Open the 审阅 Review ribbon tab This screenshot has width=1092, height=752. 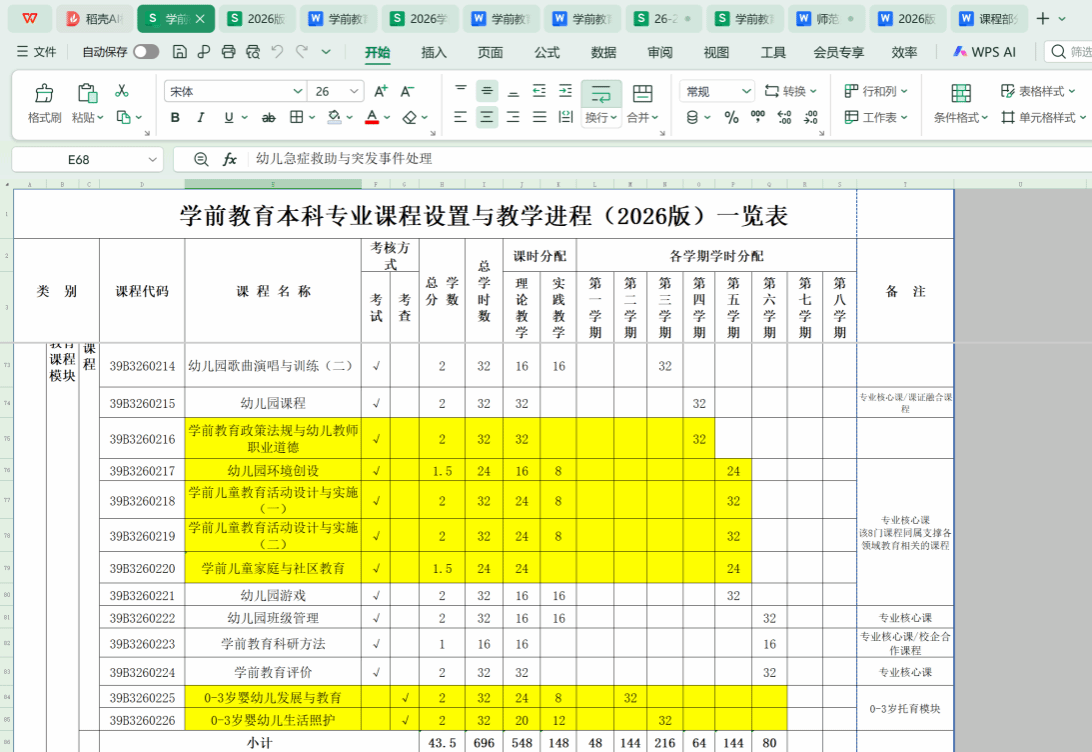(x=660, y=52)
